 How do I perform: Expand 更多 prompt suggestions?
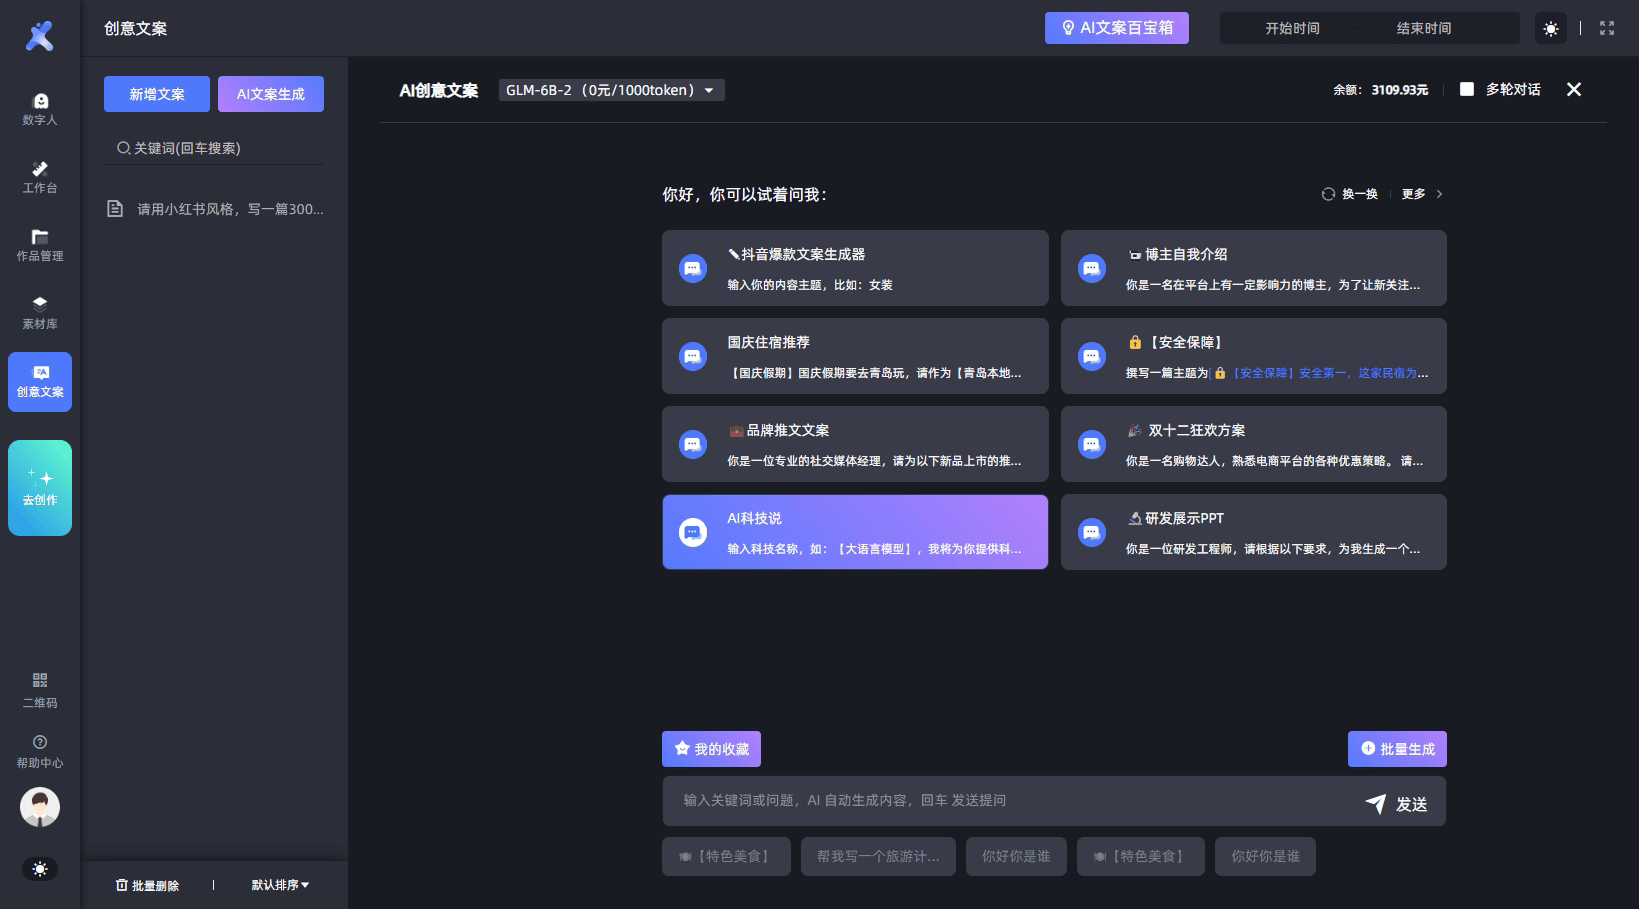tap(1422, 194)
